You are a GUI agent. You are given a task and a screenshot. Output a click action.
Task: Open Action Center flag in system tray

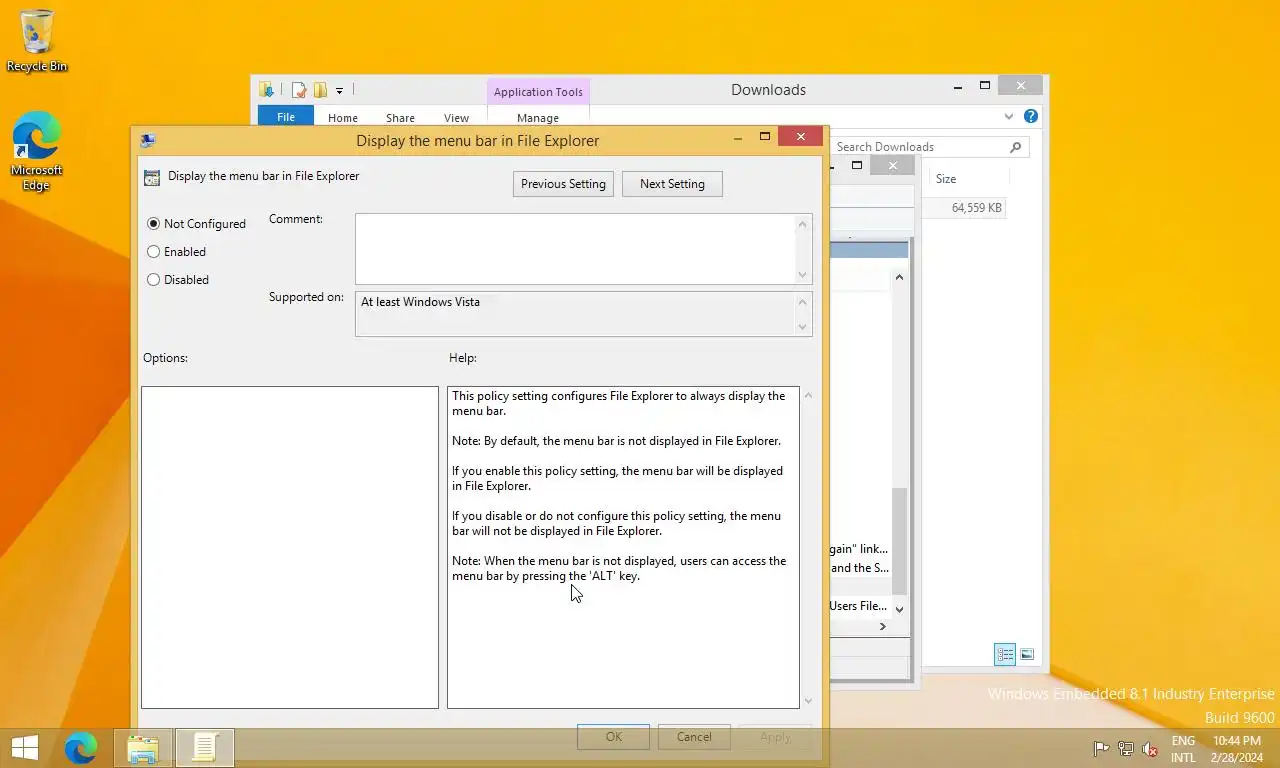(1101, 749)
